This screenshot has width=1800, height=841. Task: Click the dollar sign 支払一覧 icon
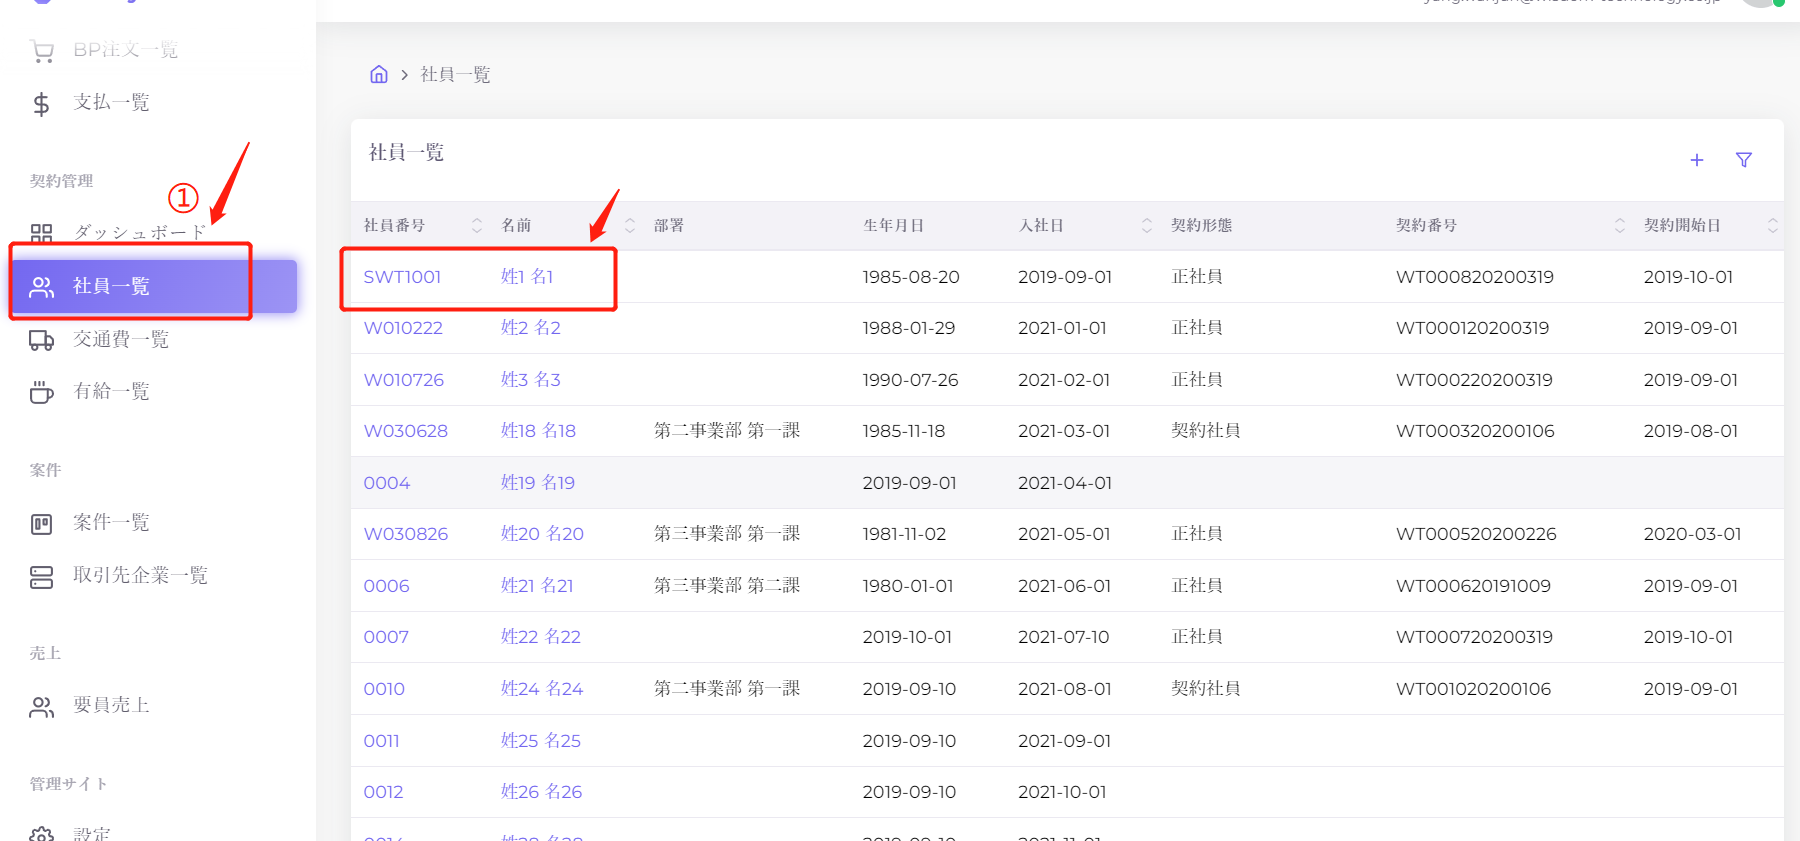(x=41, y=104)
